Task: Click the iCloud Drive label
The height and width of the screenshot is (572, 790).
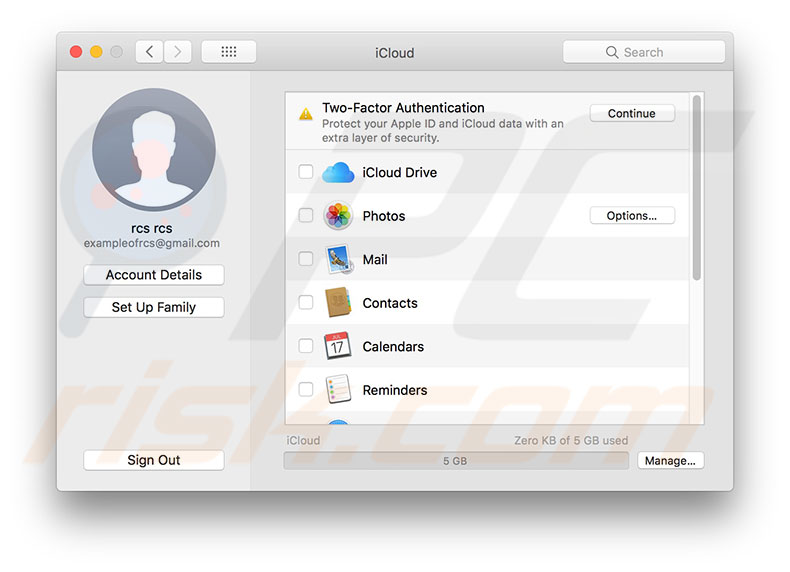Action: pos(400,172)
